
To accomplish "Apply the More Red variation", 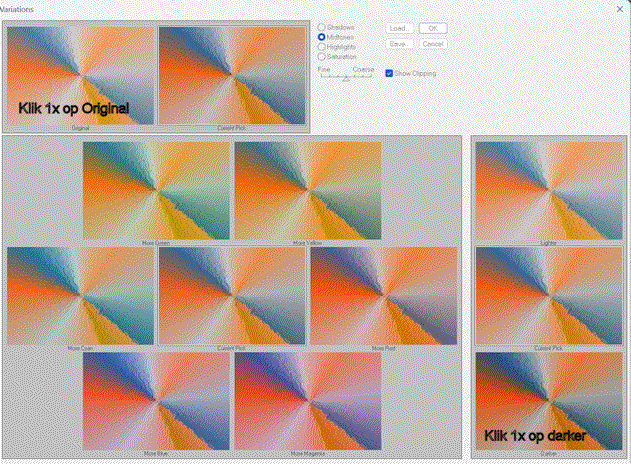I will click(x=384, y=296).
